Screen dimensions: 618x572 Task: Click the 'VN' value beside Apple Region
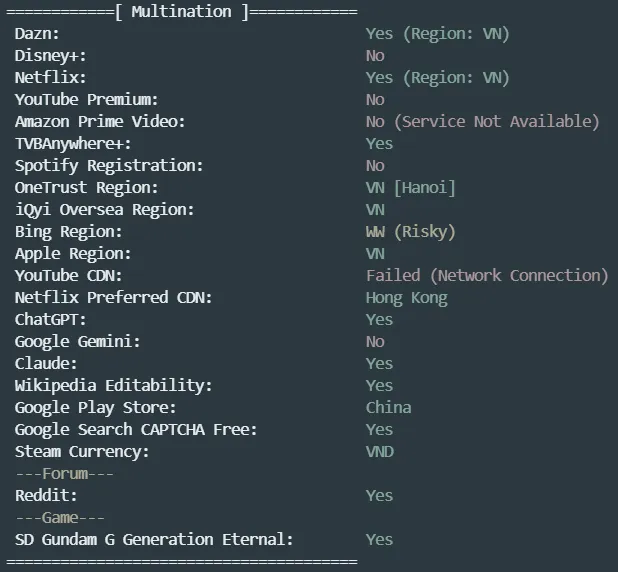[375, 254]
